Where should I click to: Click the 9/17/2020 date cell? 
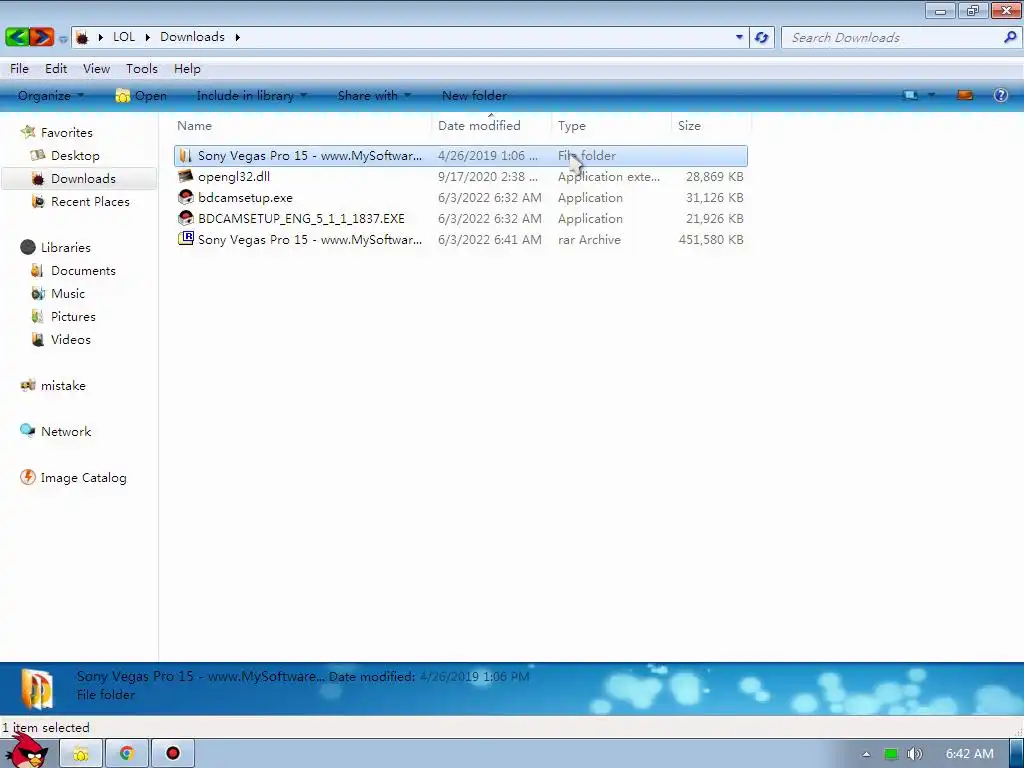(488, 177)
